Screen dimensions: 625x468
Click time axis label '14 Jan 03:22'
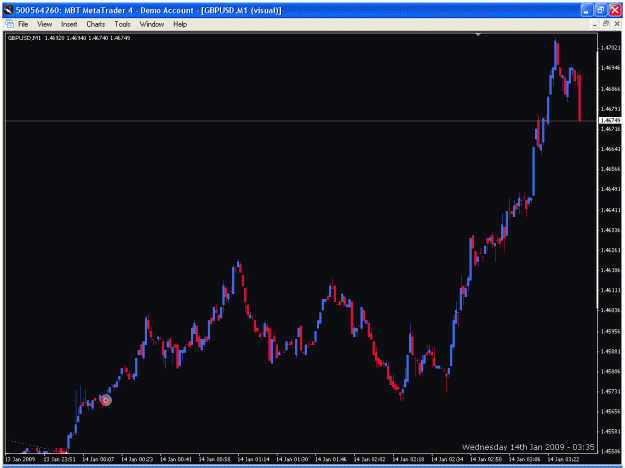coord(563,459)
